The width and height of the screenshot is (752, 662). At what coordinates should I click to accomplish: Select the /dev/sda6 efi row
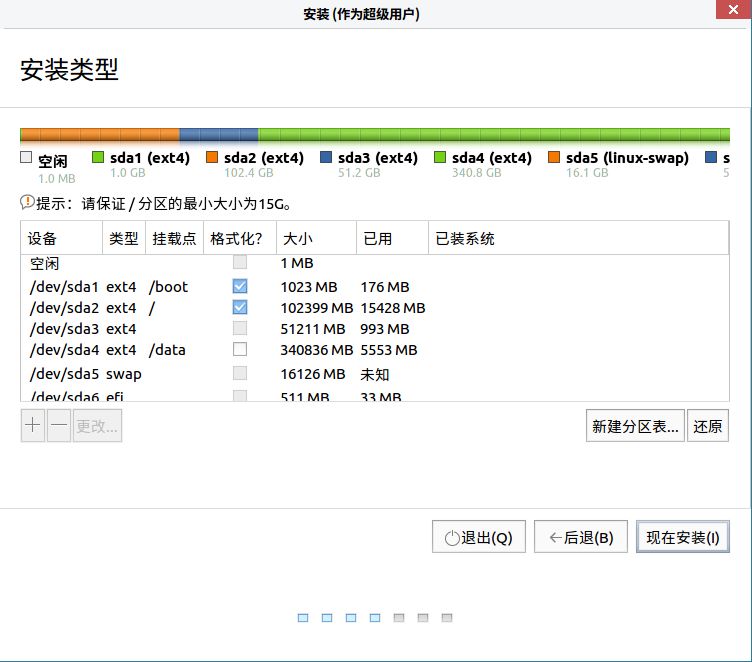[x=375, y=396]
